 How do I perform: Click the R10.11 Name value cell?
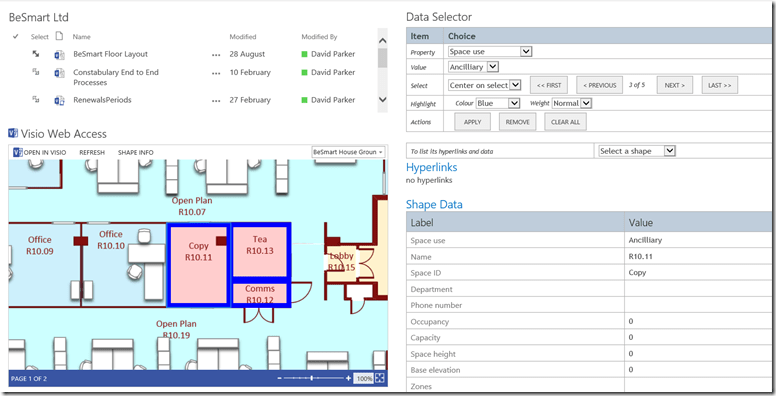(698, 256)
